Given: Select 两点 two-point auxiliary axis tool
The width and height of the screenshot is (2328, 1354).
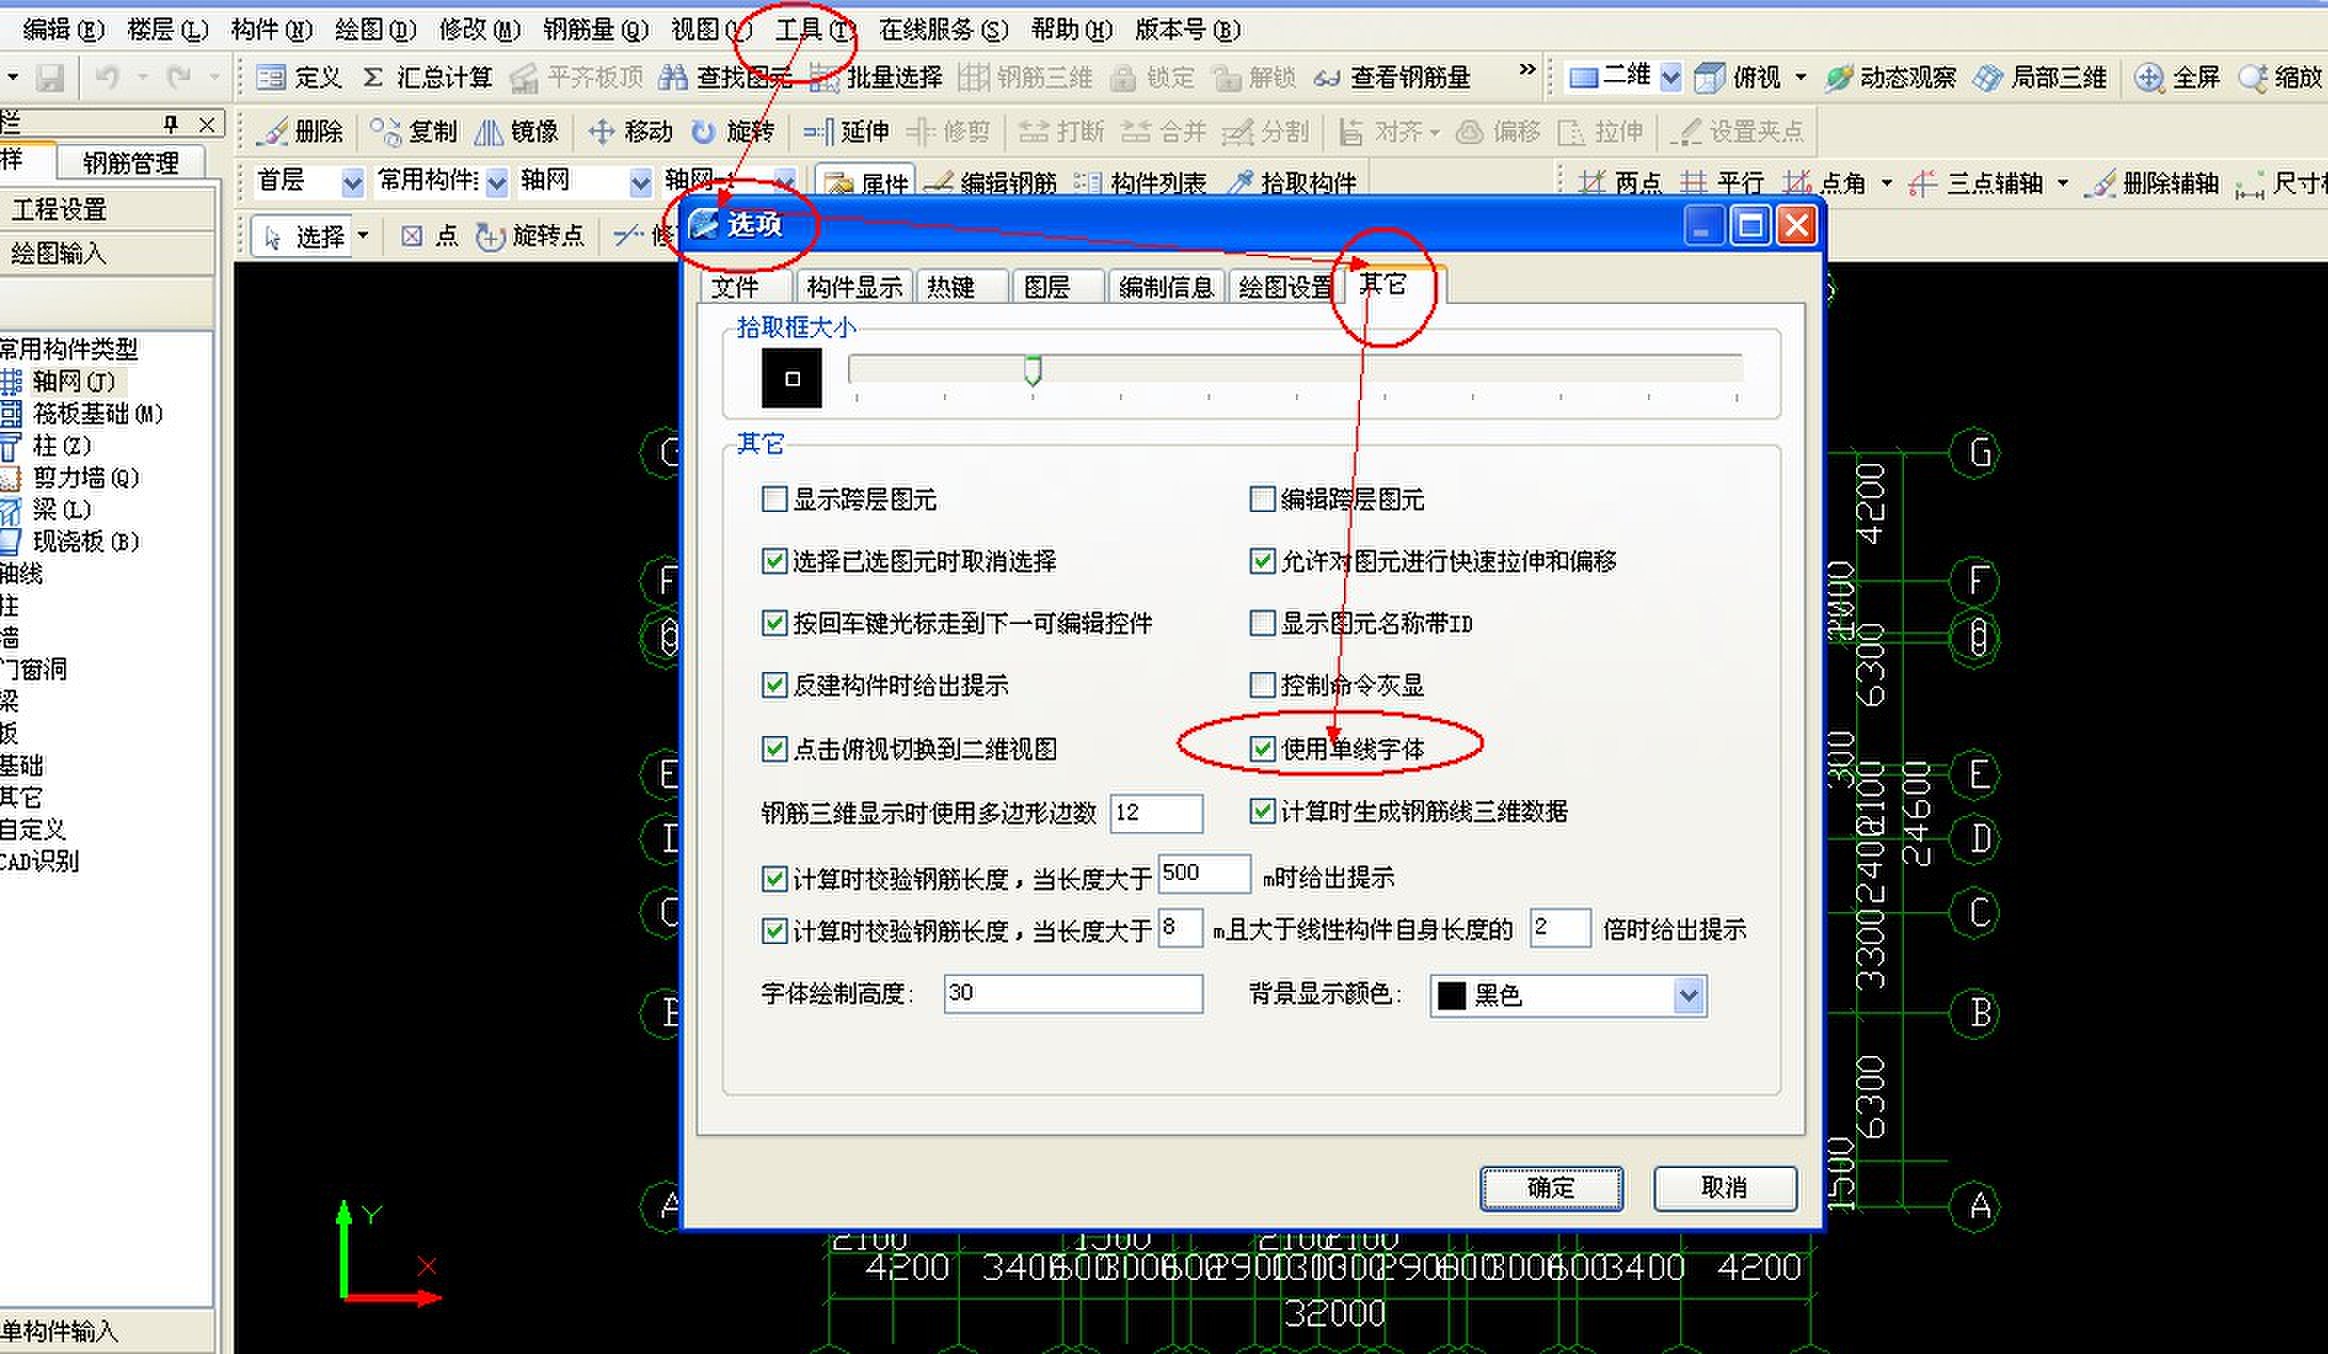Looking at the screenshot, I should point(1619,183).
